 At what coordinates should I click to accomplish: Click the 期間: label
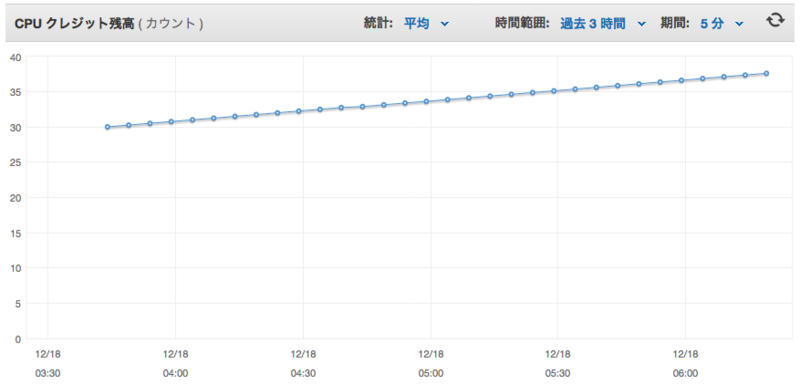click(676, 23)
